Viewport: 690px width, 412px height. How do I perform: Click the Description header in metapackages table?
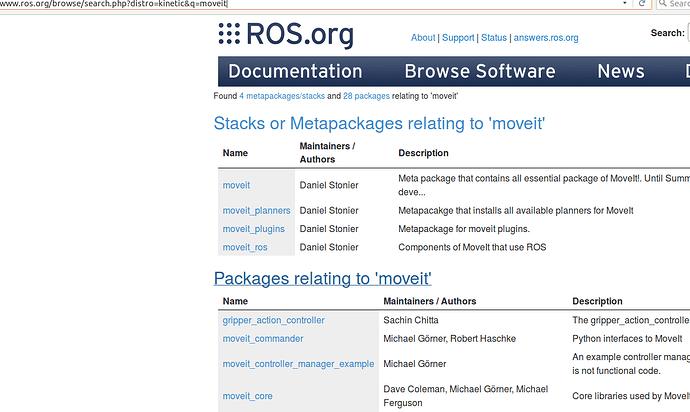pyautogui.click(x=423, y=153)
